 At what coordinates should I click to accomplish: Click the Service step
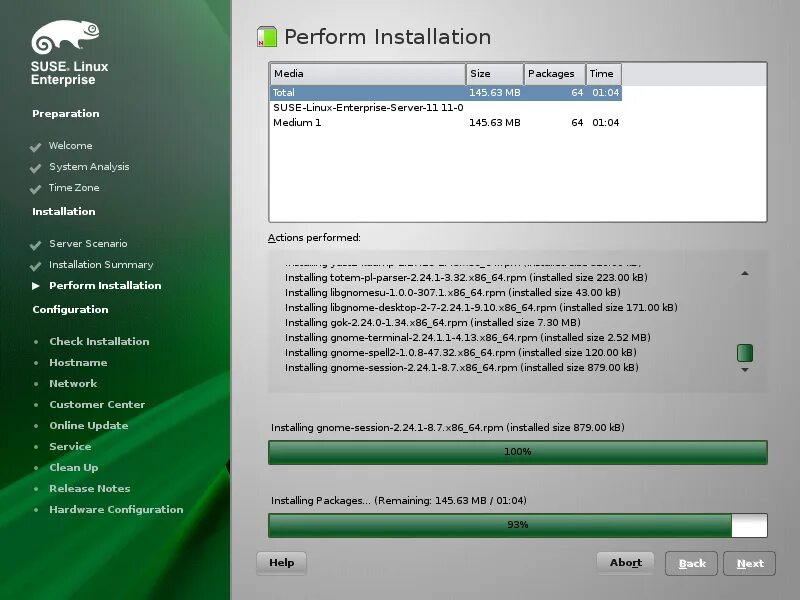[x=70, y=446]
